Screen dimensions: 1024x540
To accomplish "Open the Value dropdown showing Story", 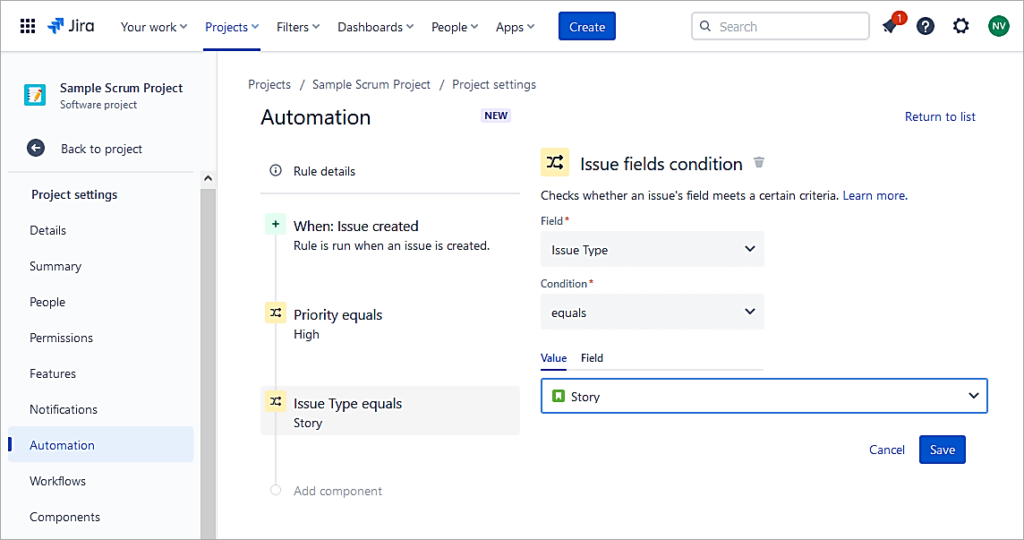I will click(x=764, y=396).
